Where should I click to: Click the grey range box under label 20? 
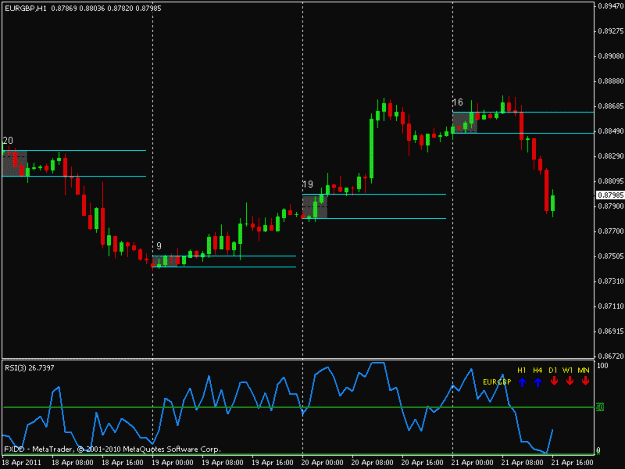point(14,163)
